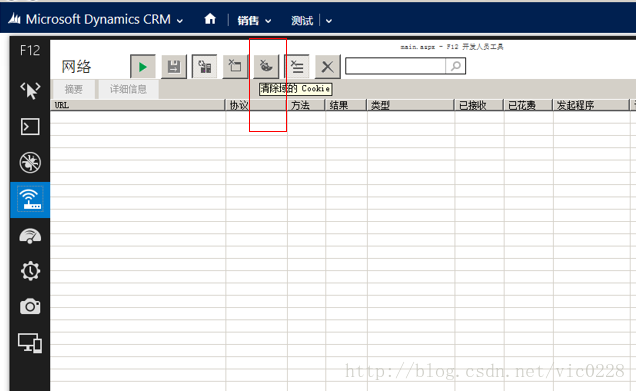
Task: Click the clear domain cookies icon
Action: (266, 67)
